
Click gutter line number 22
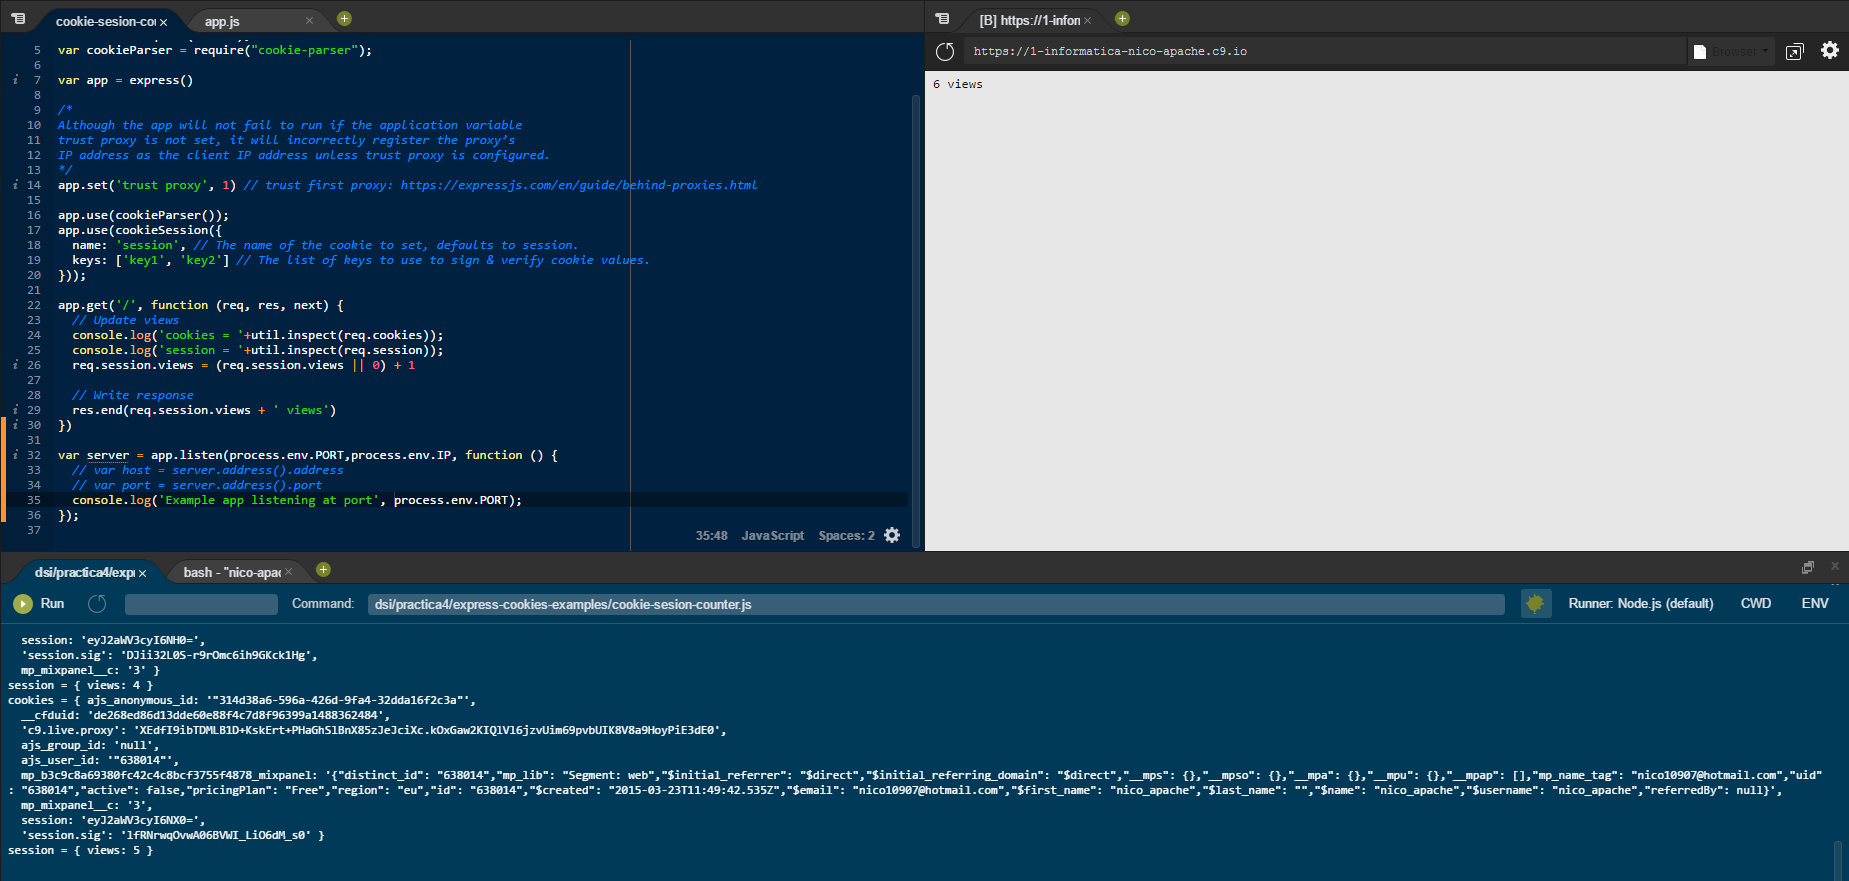tap(34, 305)
